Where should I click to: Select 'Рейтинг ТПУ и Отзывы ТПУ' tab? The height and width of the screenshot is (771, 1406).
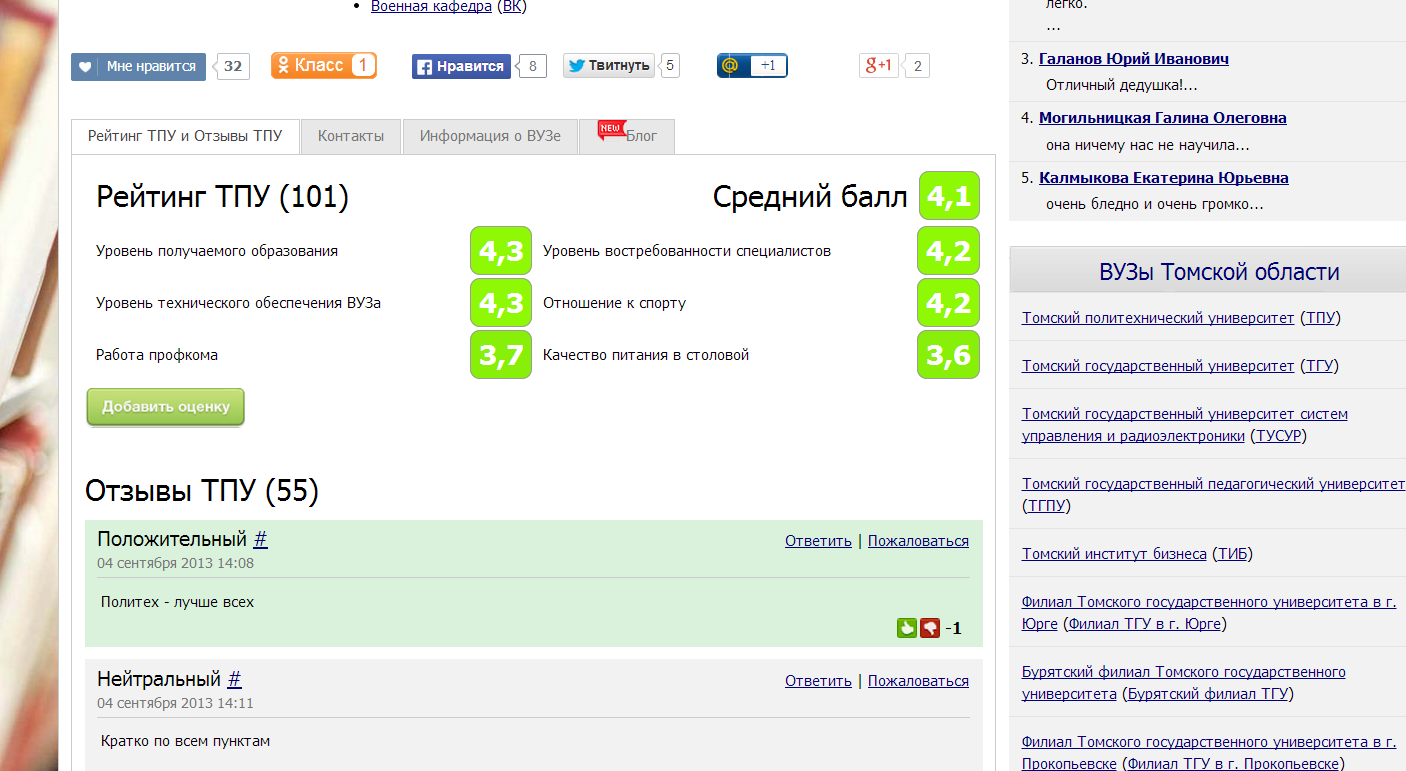(x=185, y=137)
